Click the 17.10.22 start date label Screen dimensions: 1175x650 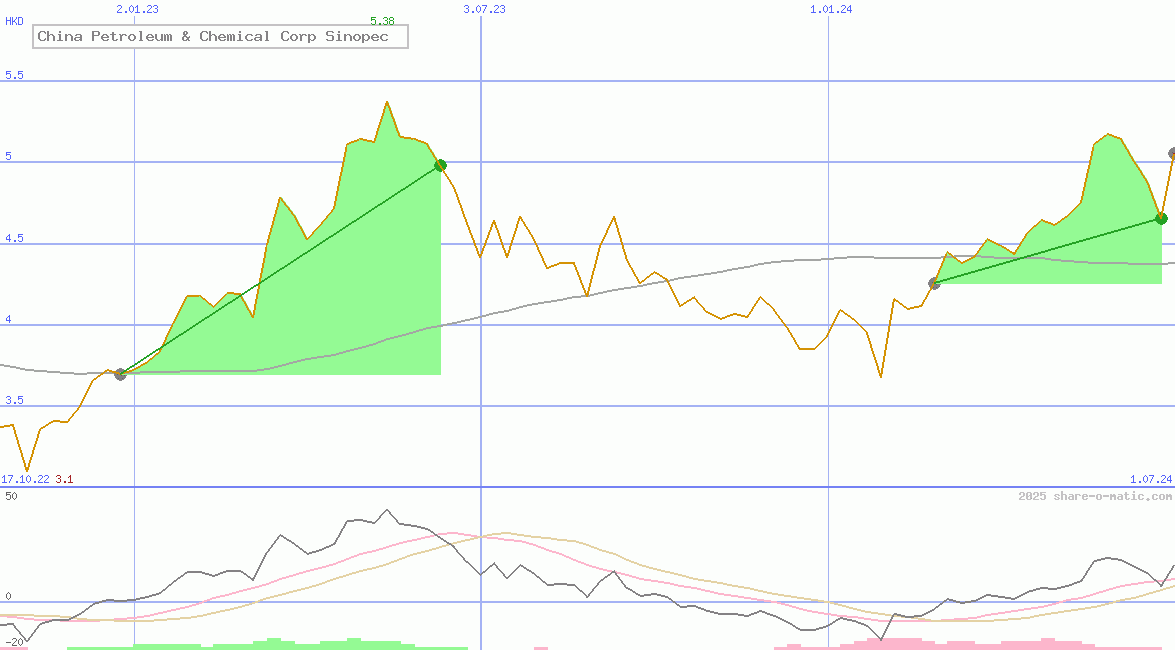pos(25,480)
